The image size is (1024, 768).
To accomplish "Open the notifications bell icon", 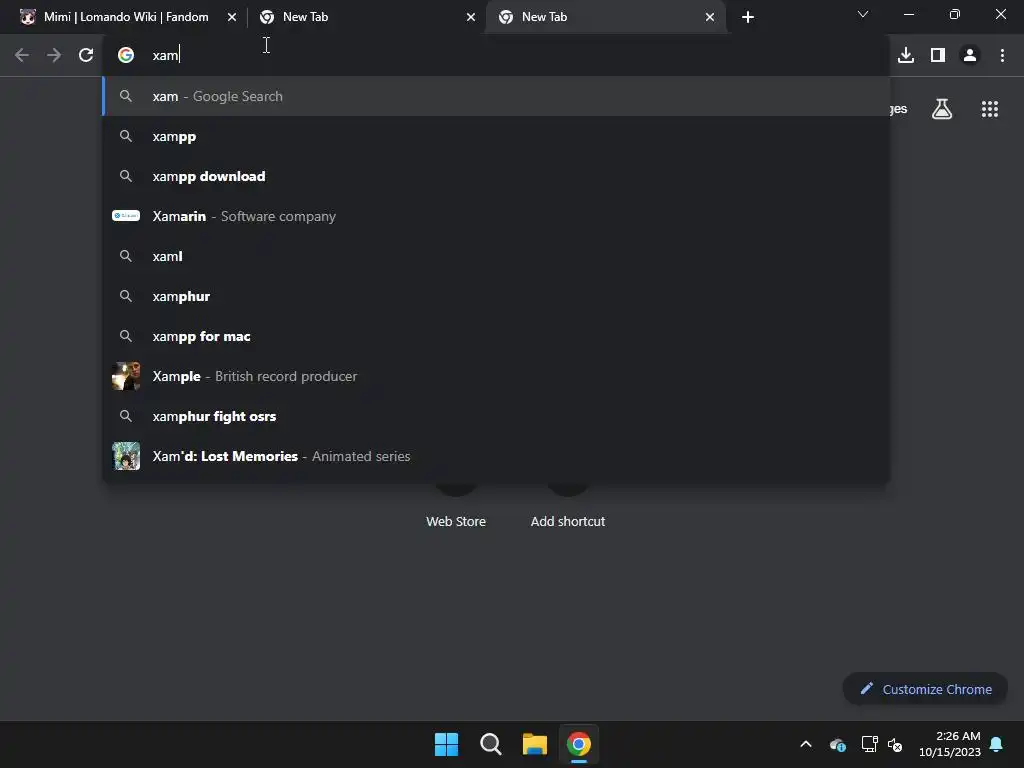I will [997, 744].
